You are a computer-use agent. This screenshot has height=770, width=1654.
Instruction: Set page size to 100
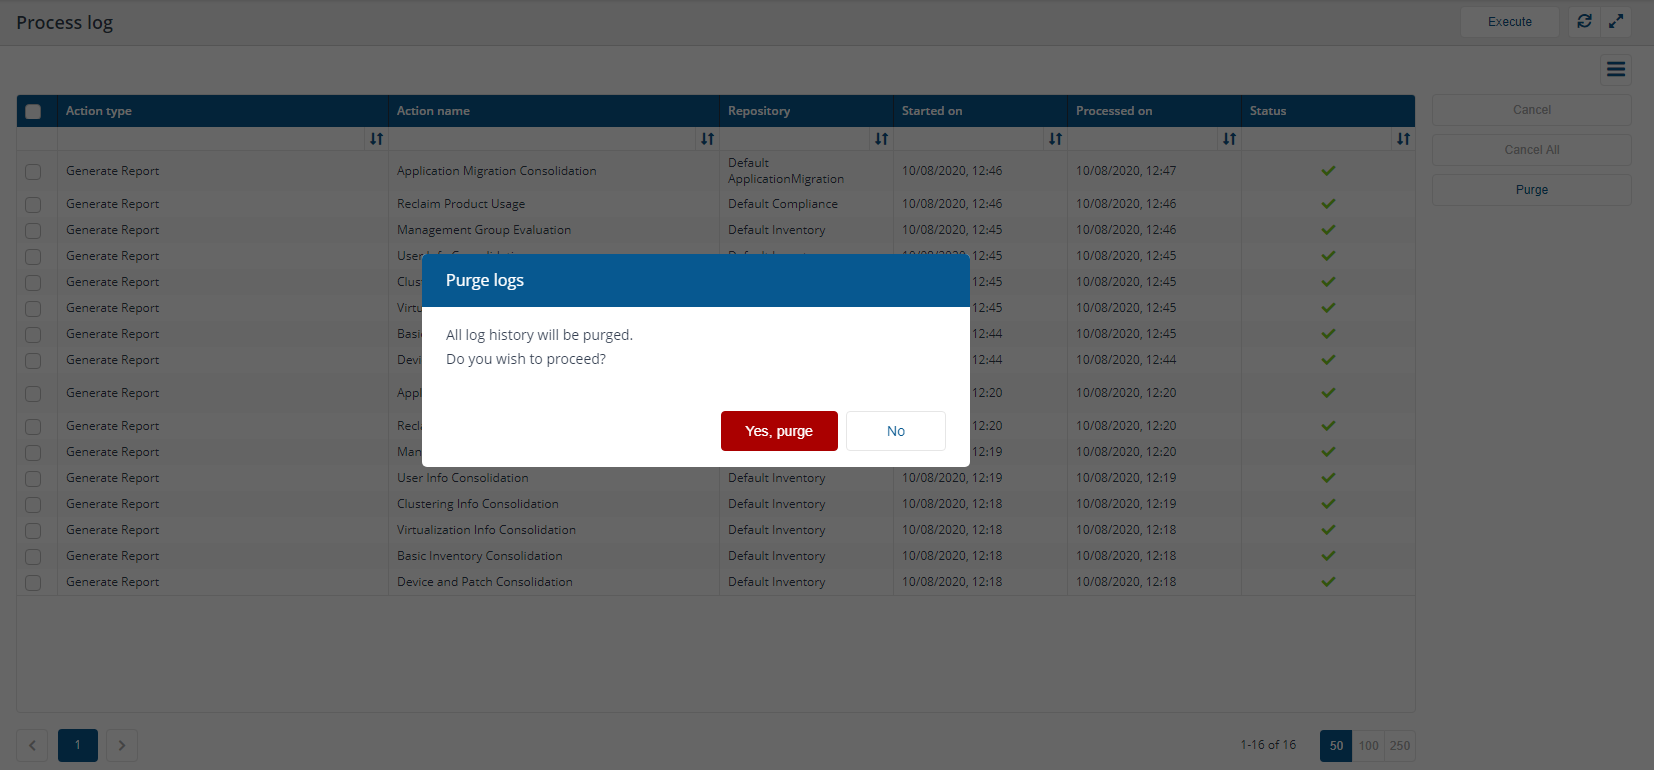pyautogui.click(x=1368, y=746)
